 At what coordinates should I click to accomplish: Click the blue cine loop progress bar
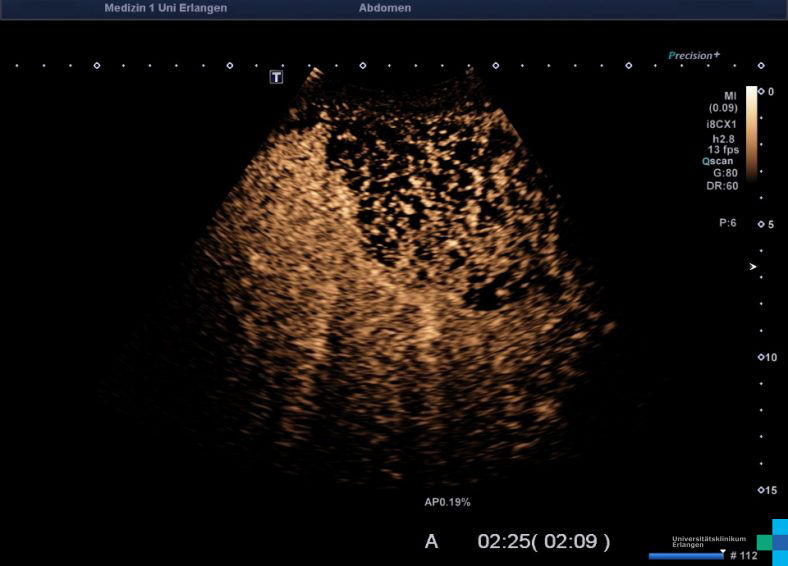tap(685, 555)
